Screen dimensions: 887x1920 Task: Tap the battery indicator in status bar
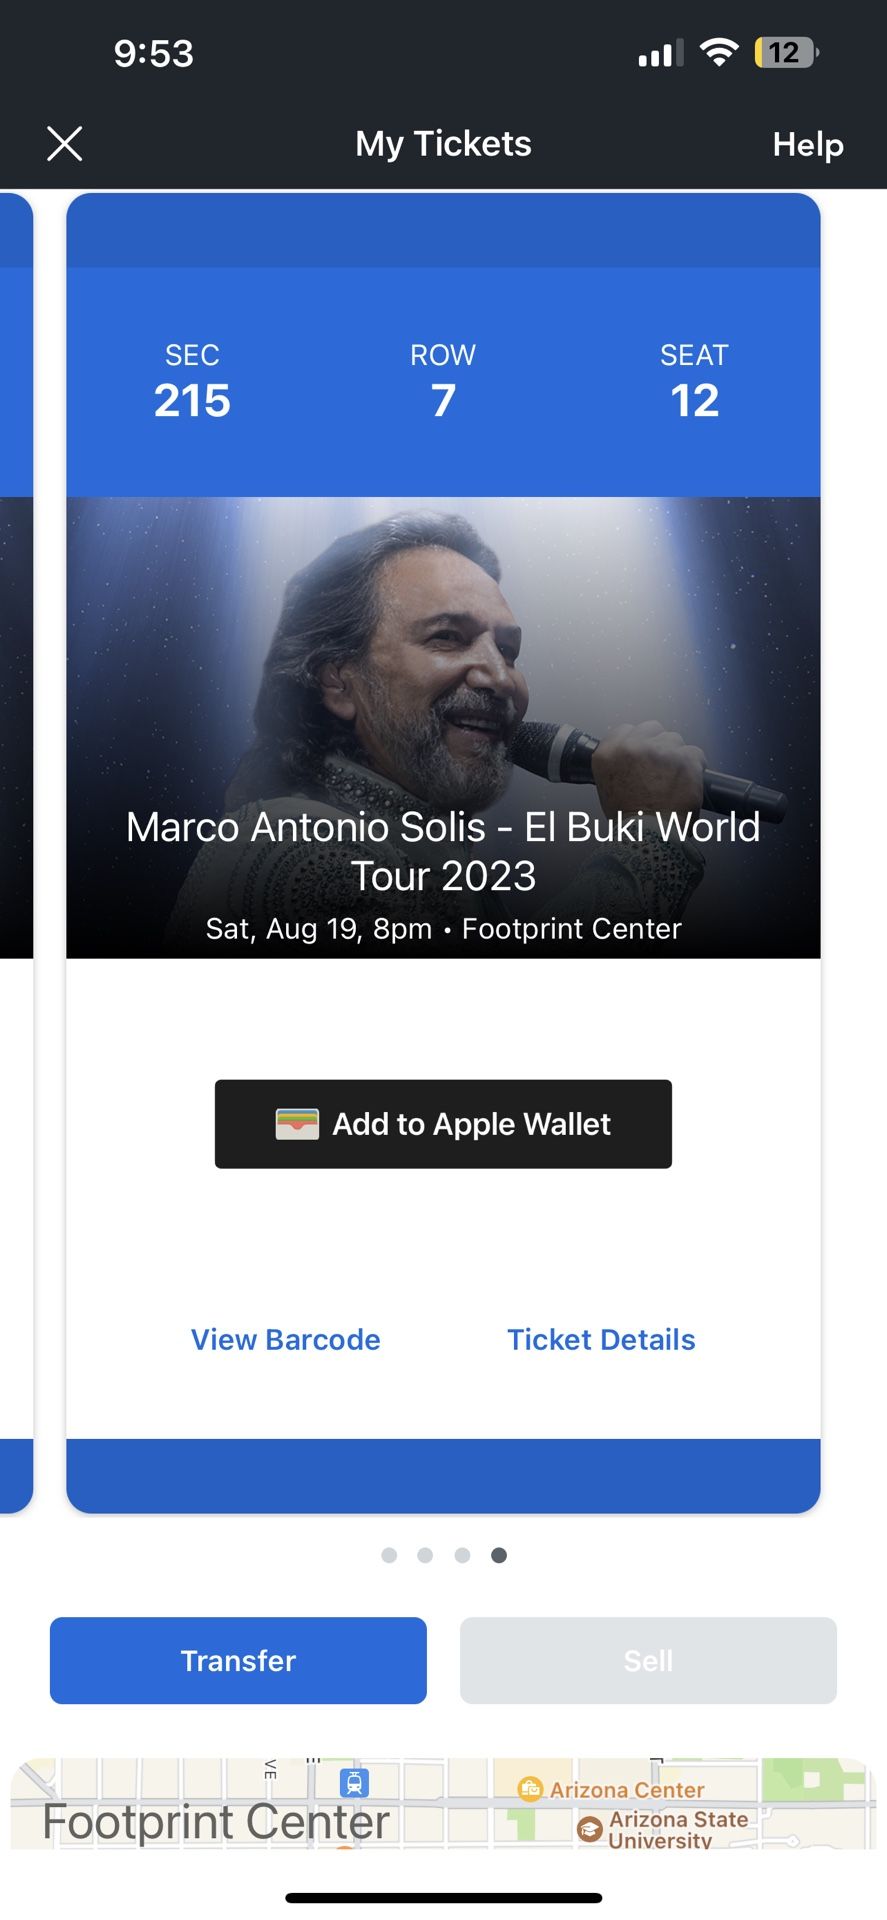pyautogui.click(x=785, y=53)
